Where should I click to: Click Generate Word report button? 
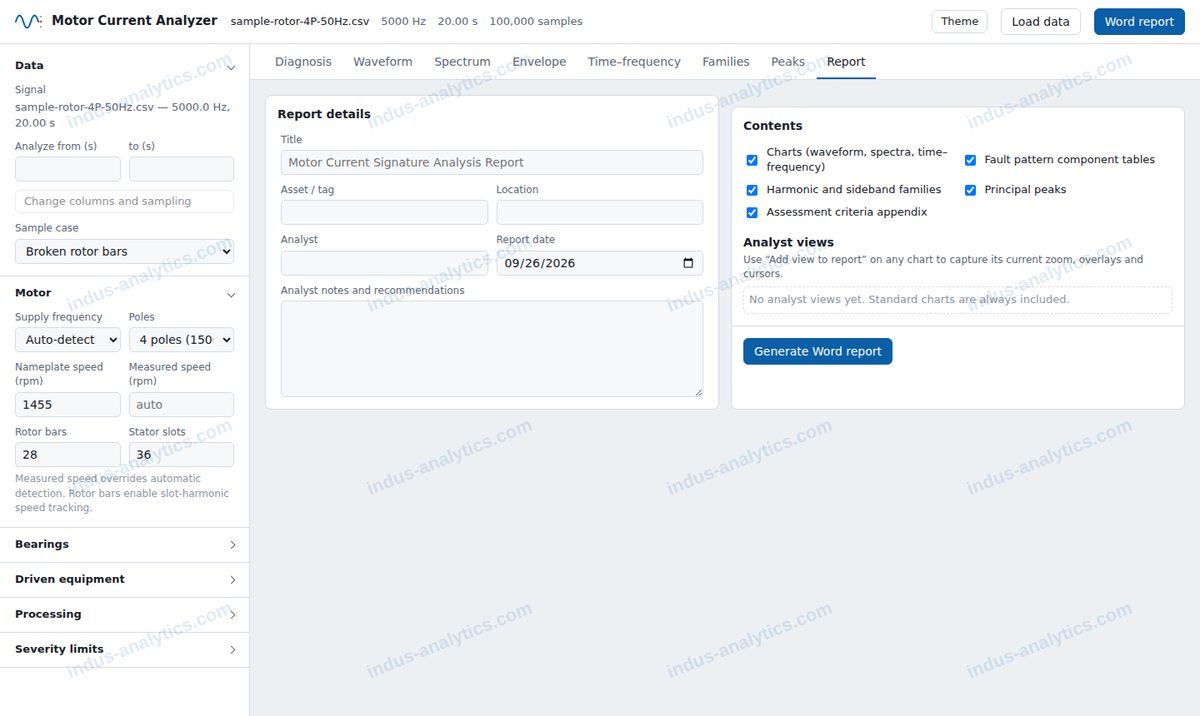817,352
